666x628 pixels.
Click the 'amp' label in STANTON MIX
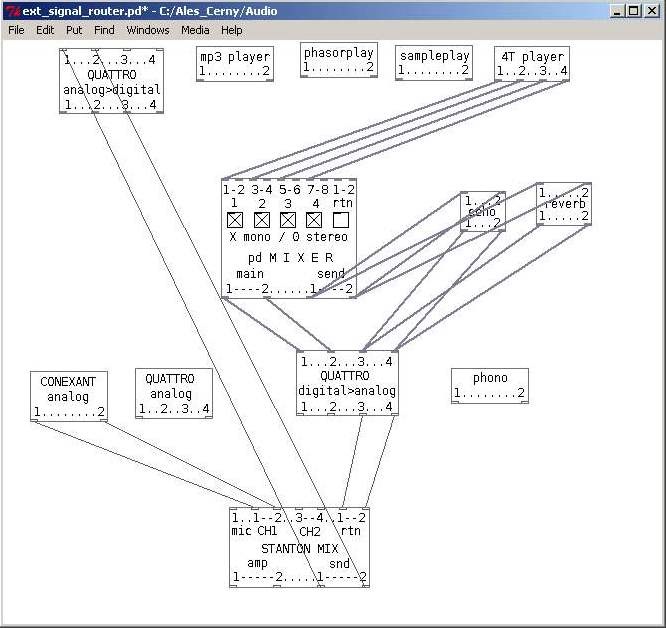coord(257,563)
